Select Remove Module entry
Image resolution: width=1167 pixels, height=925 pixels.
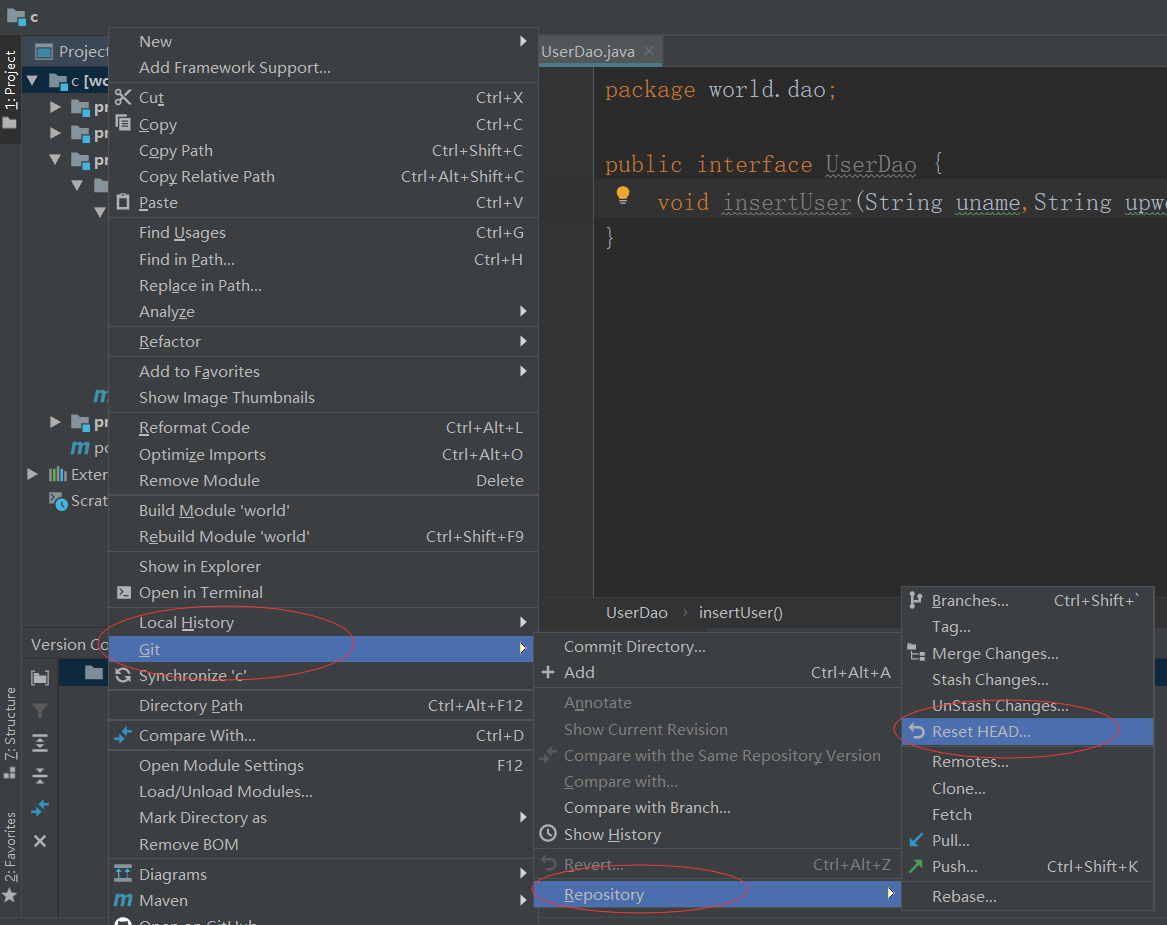(323, 481)
